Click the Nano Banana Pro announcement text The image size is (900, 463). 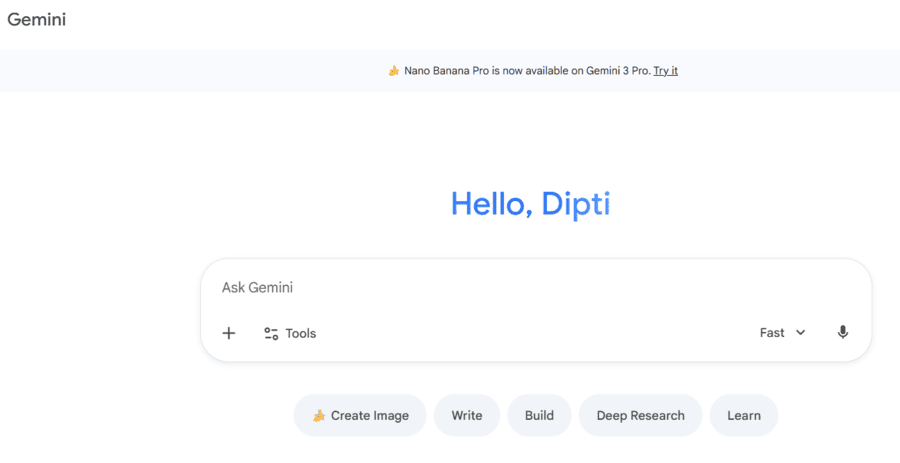[x=527, y=71]
